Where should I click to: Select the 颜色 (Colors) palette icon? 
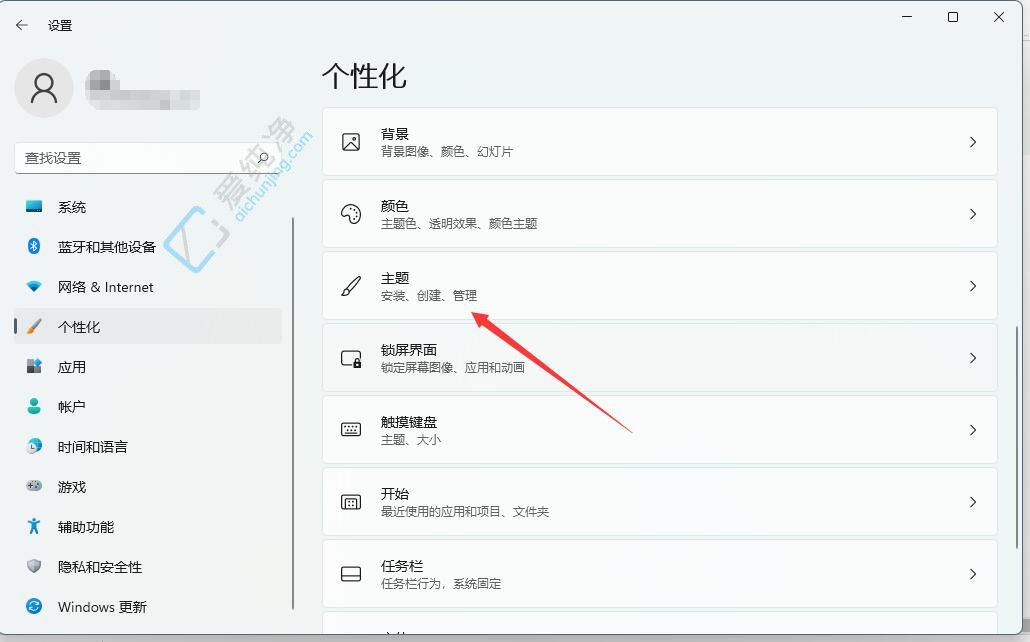[350, 213]
